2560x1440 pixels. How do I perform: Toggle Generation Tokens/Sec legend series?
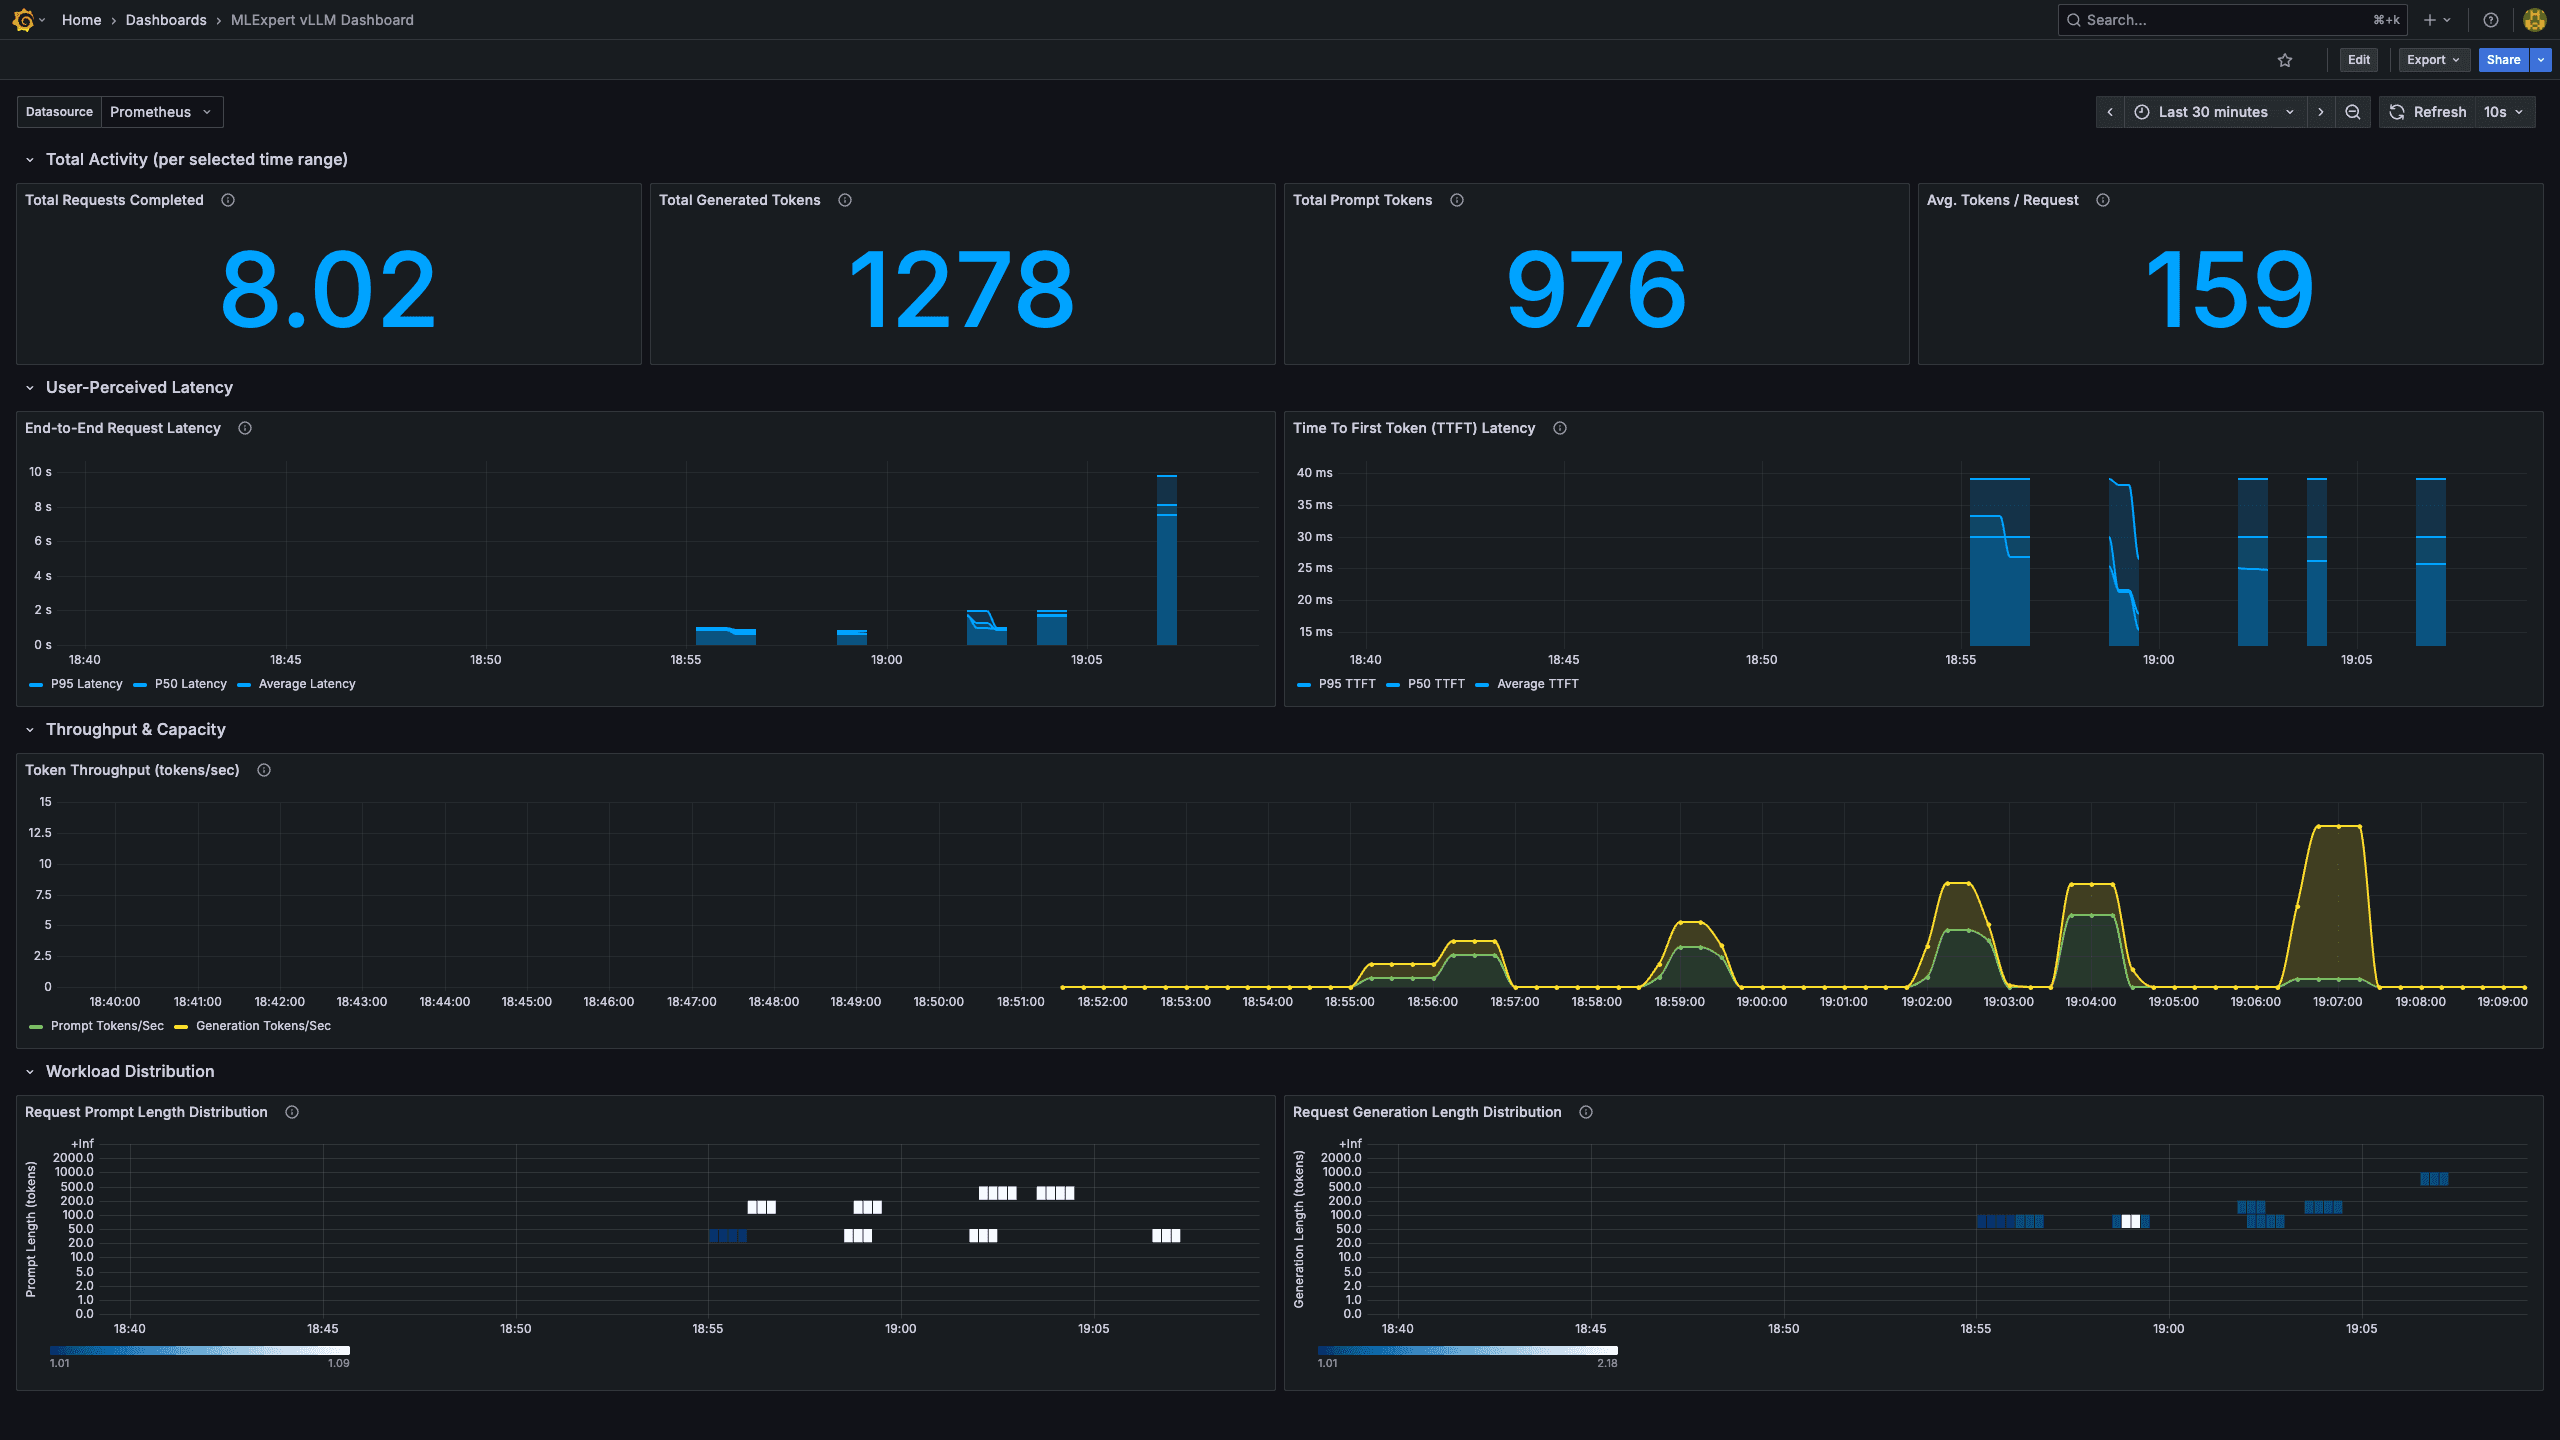pyautogui.click(x=262, y=1026)
